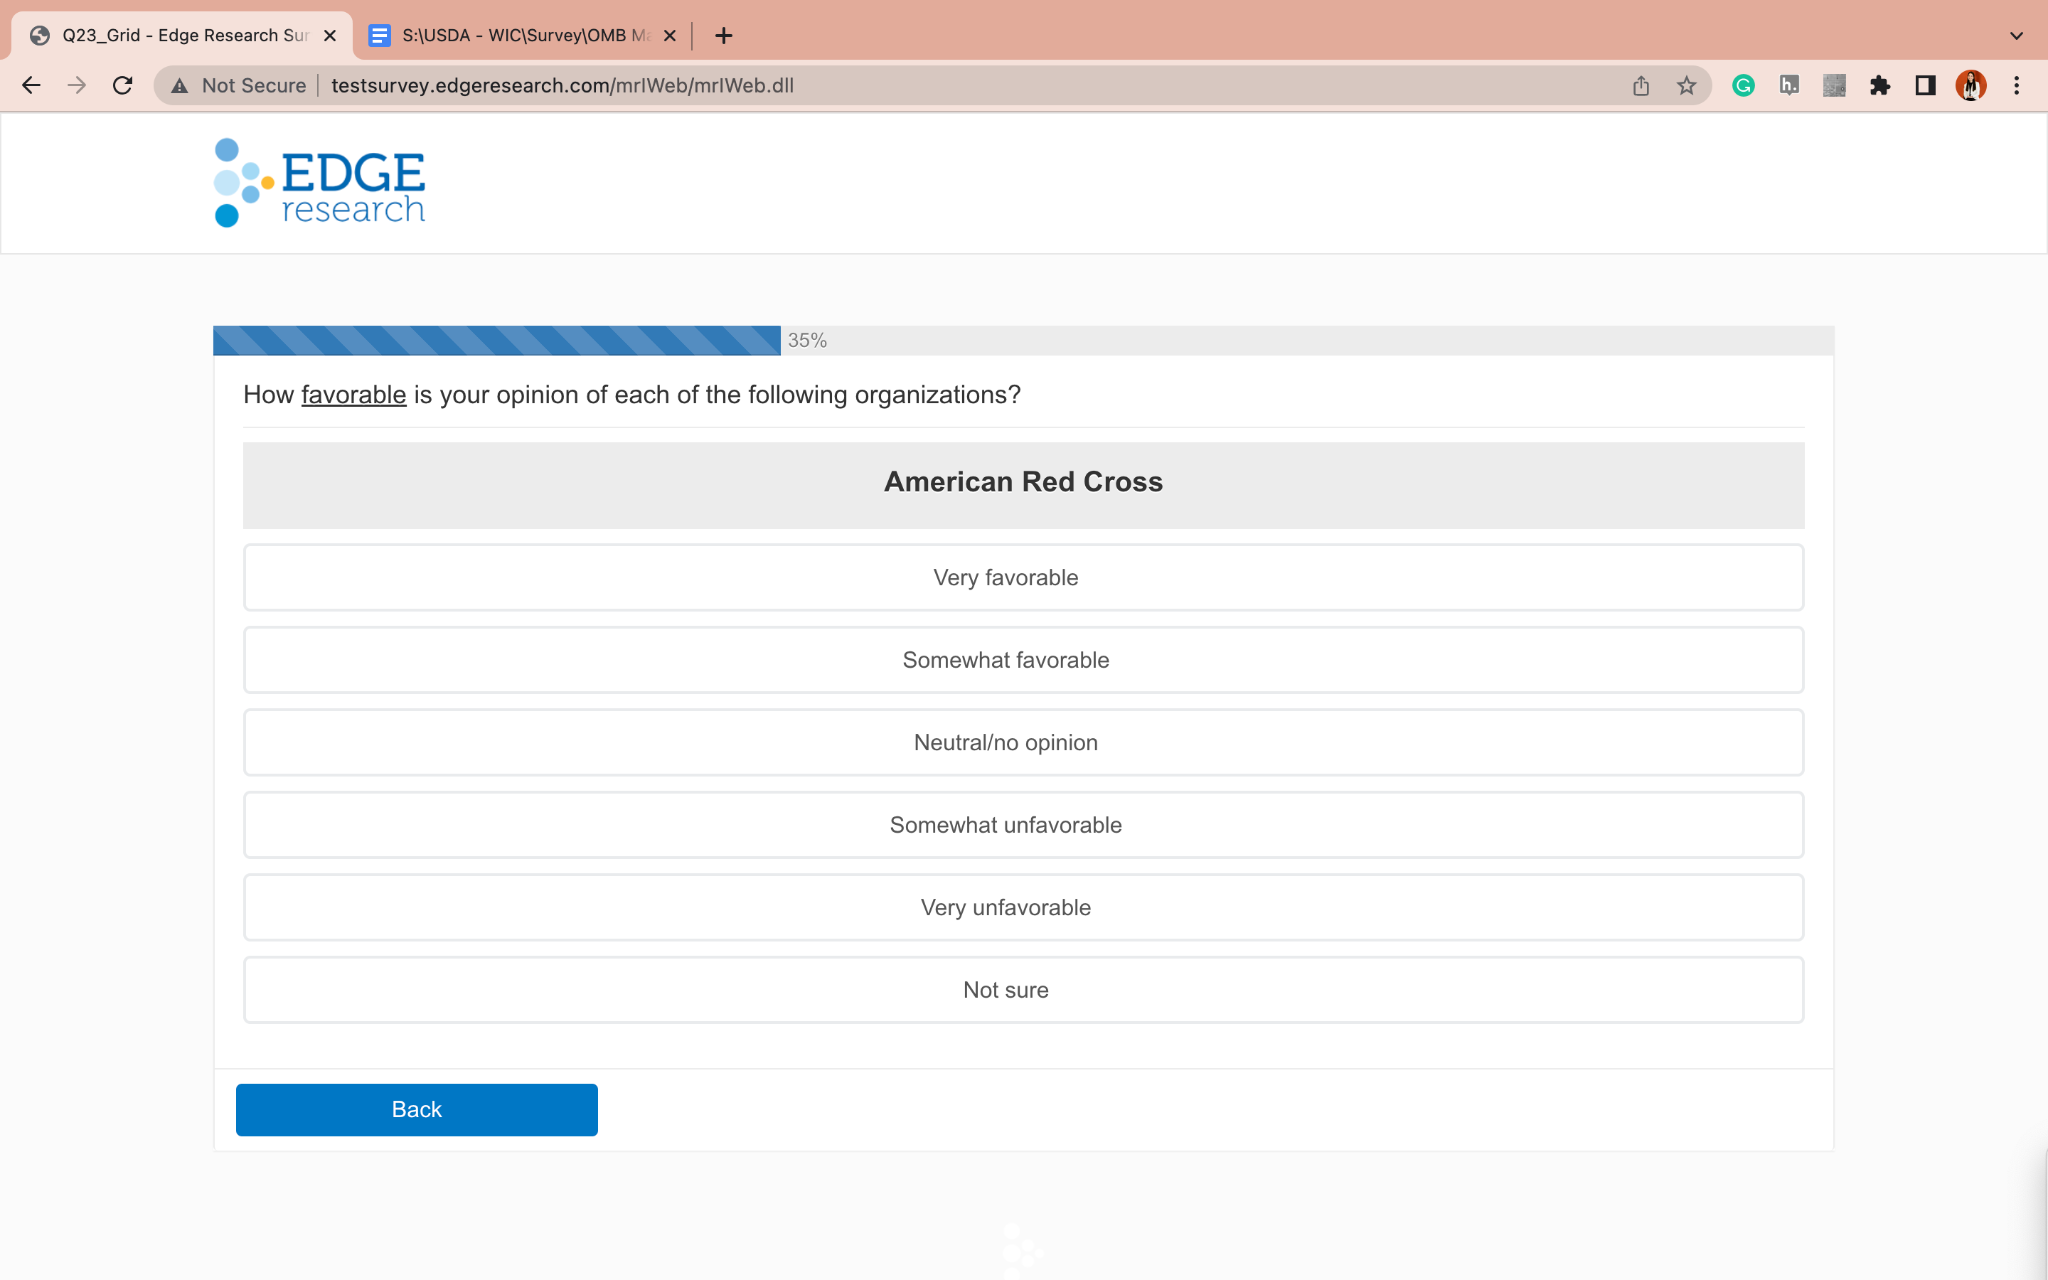The height and width of the screenshot is (1280, 2048).
Task: Reload the page with the refresh icon
Action: coord(123,85)
